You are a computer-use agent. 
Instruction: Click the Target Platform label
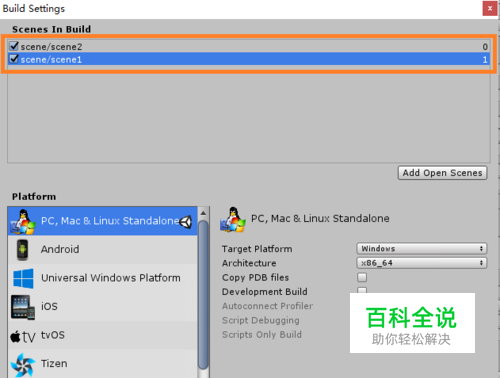point(257,249)
